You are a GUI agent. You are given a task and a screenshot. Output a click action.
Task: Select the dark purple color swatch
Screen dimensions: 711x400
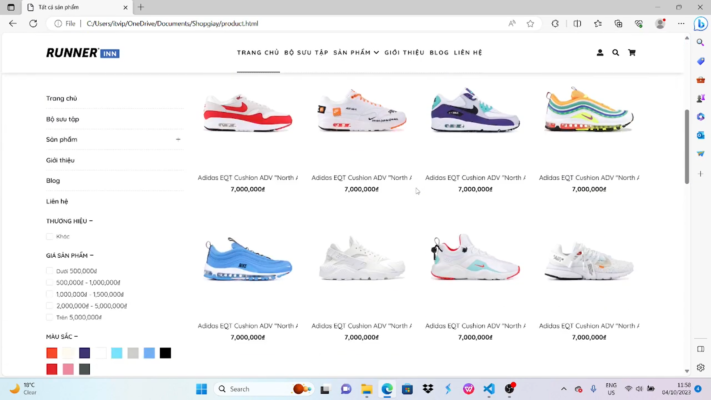pos(84,353)
